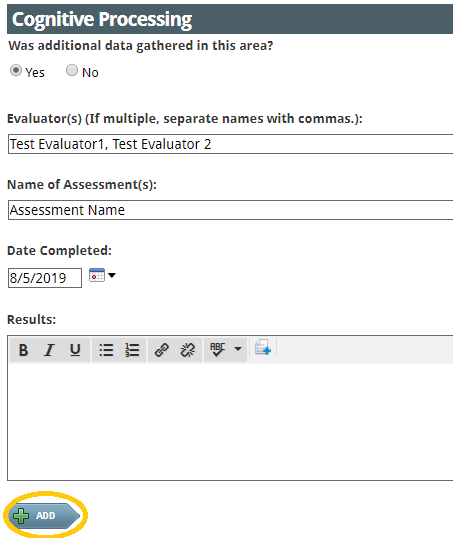Open the date picker dropdown arrow
Screen dimensions: 453x538
click(112, 275)
